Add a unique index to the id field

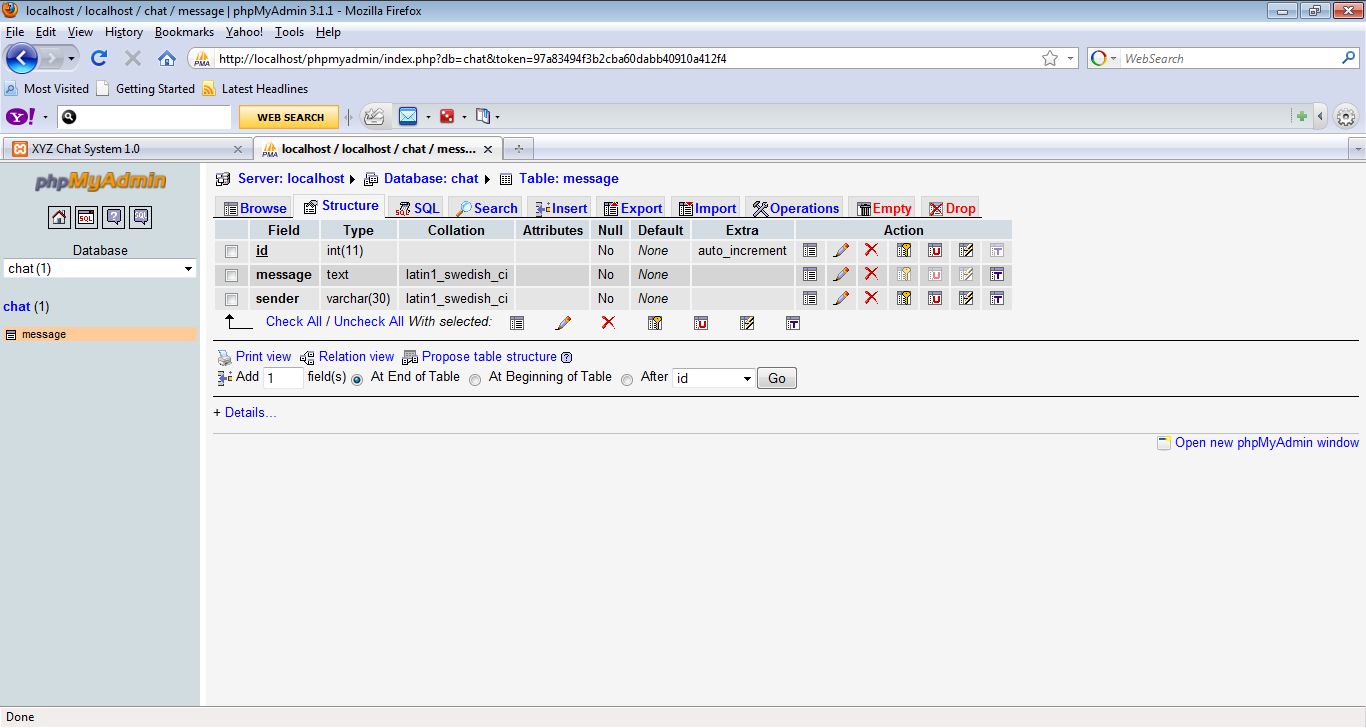(934, 250)
